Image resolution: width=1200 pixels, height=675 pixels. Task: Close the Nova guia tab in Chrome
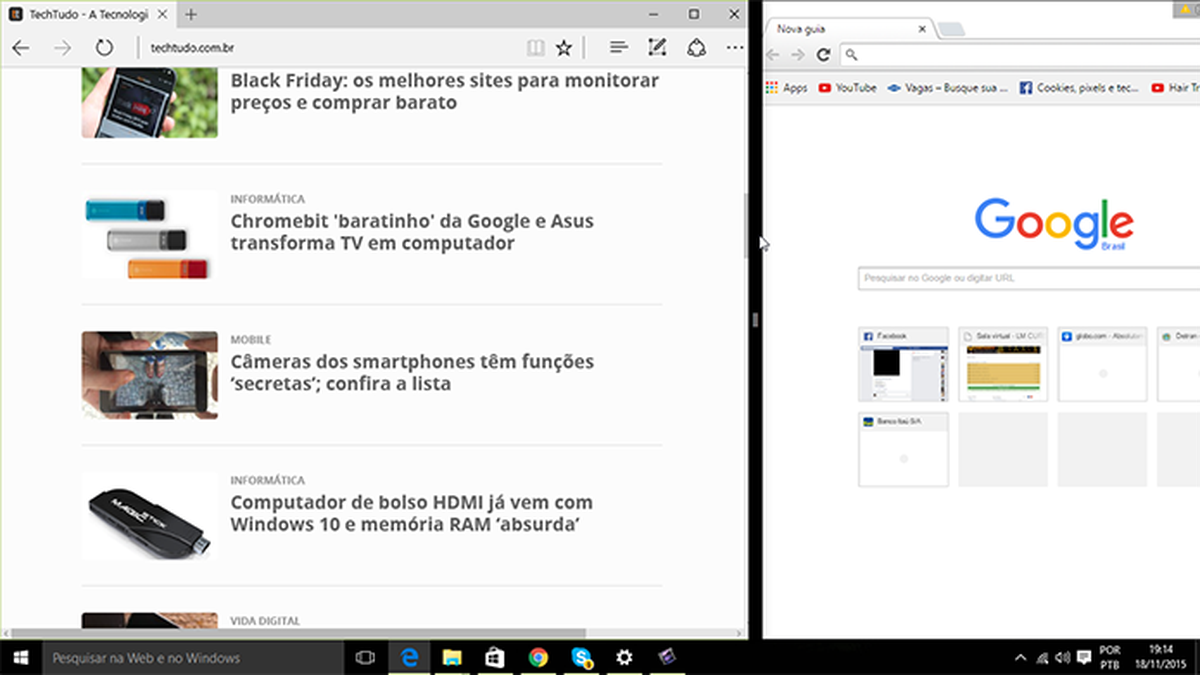click(x=921, y=30)
